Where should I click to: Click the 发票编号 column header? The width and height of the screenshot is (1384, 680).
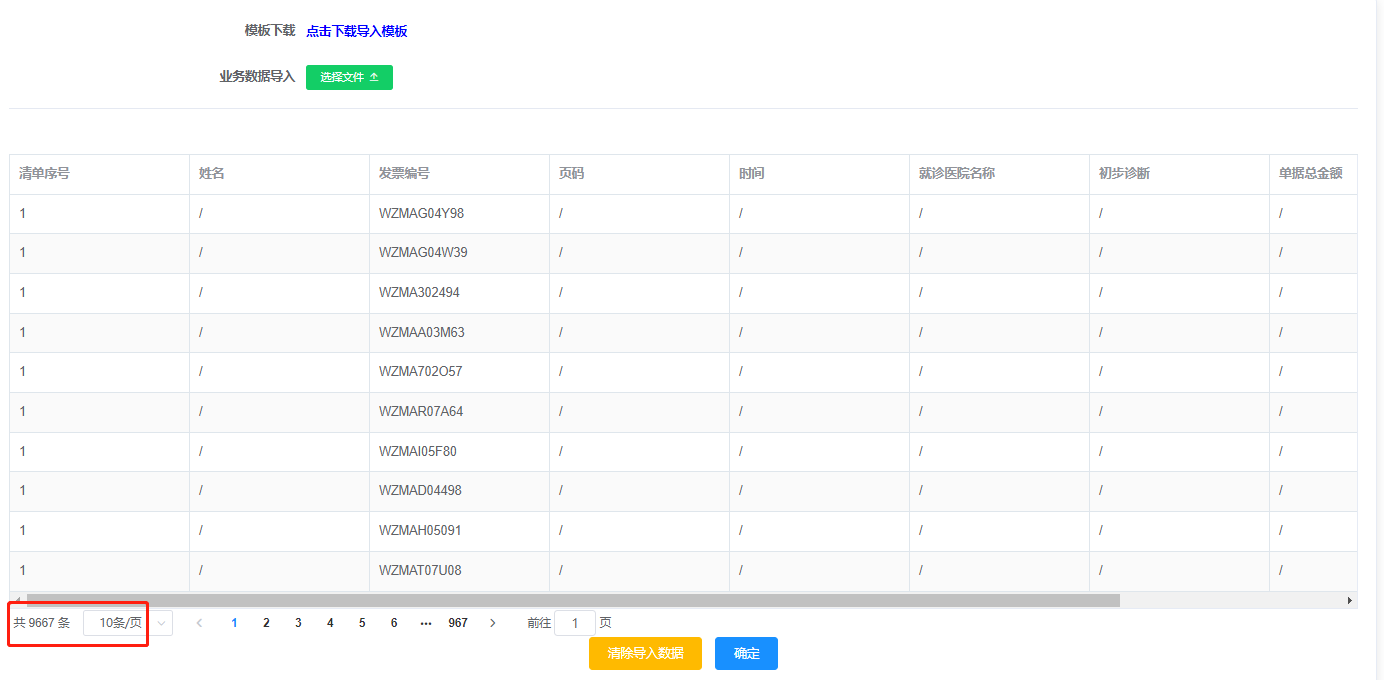404,173
